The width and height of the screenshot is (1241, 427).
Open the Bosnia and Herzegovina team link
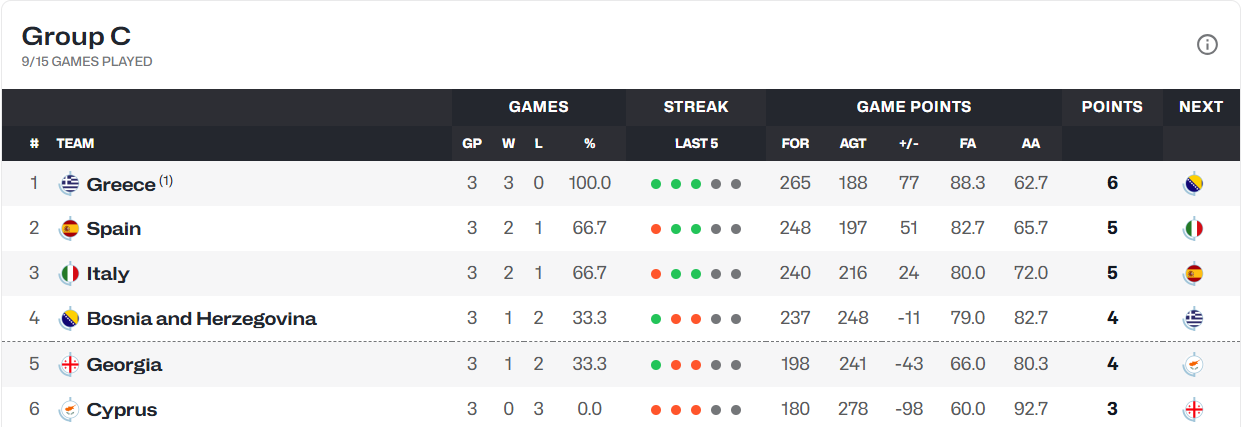click(x=202, y=319)
